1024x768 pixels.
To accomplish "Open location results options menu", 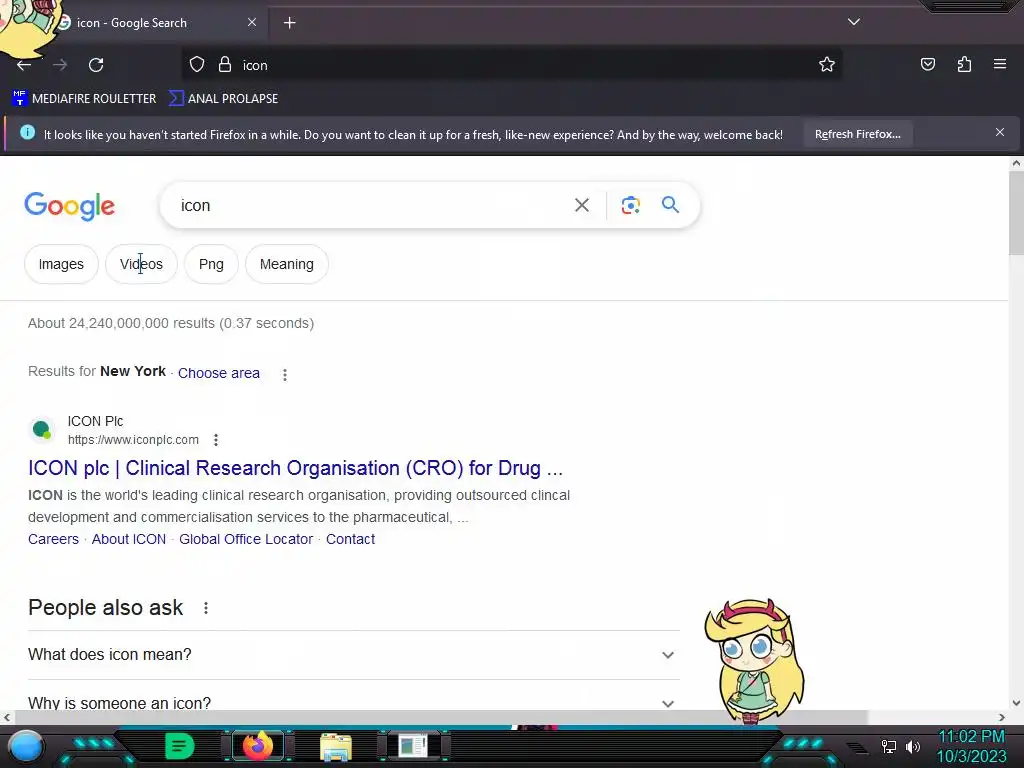I will 285,375.
